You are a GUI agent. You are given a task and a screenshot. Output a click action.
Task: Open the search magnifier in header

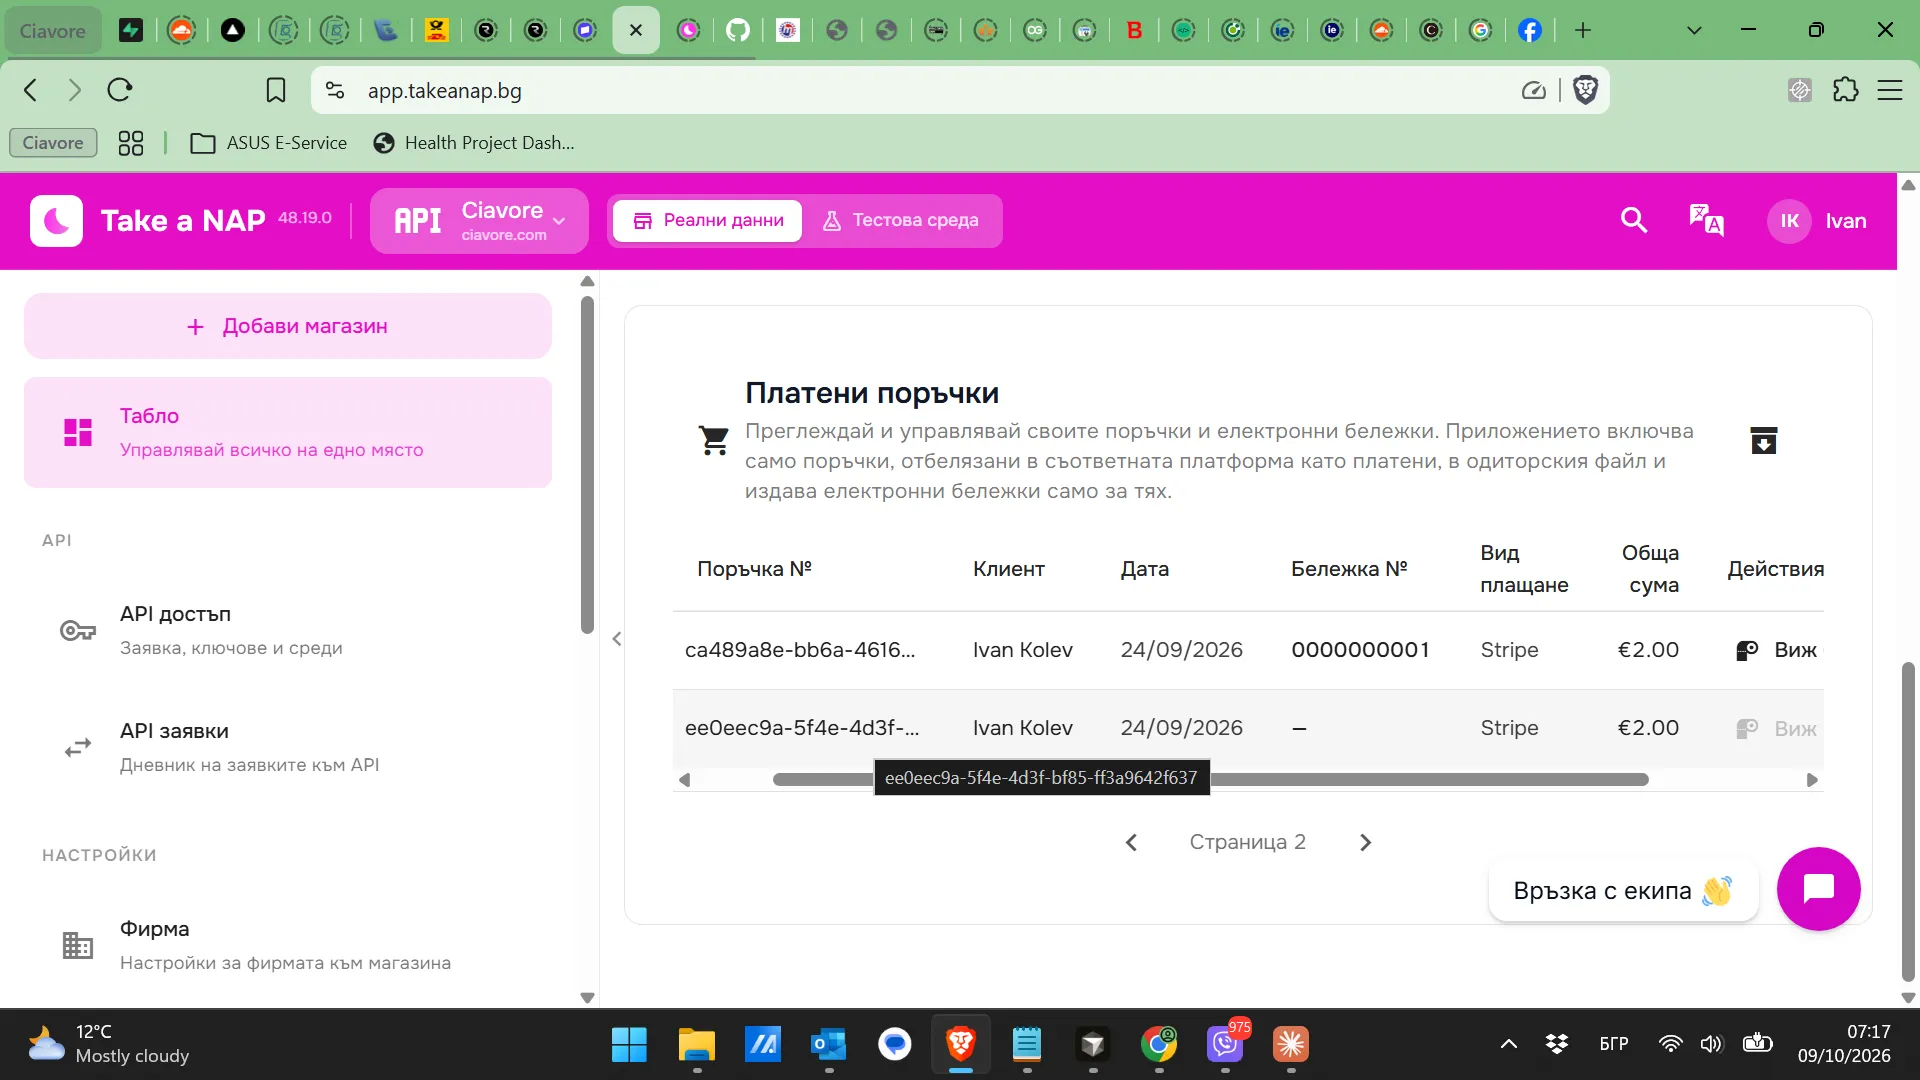[x=1634, y=220]
